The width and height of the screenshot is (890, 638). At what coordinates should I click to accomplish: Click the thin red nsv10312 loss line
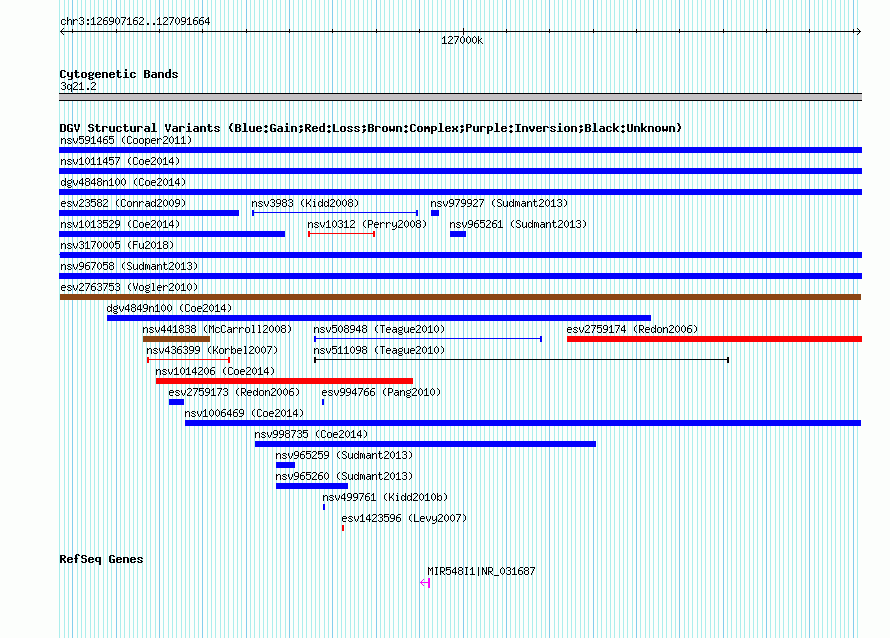tap(342, 234)
